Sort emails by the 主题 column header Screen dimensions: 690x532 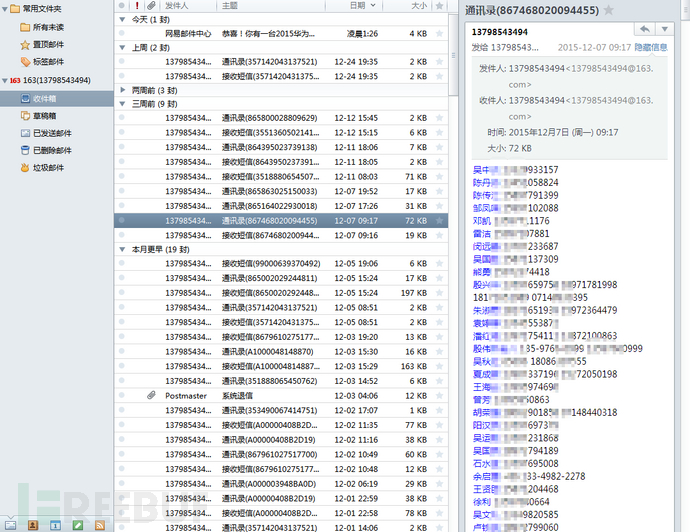click(271, 5)
